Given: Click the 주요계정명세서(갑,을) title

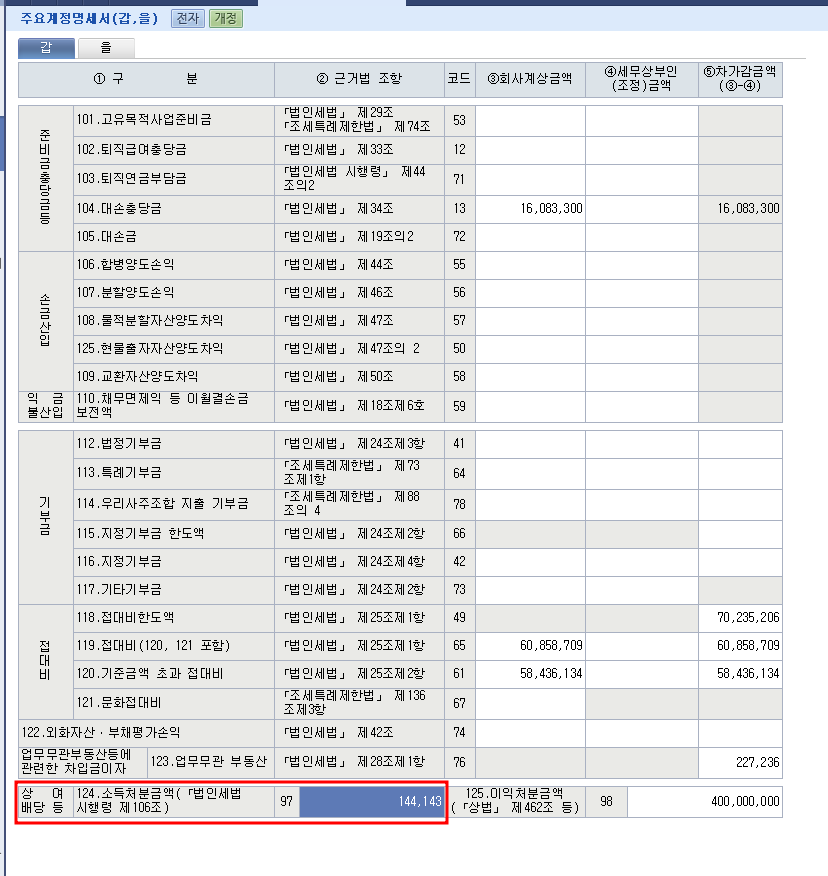Looking at the screenshot, I should [89, 18].
